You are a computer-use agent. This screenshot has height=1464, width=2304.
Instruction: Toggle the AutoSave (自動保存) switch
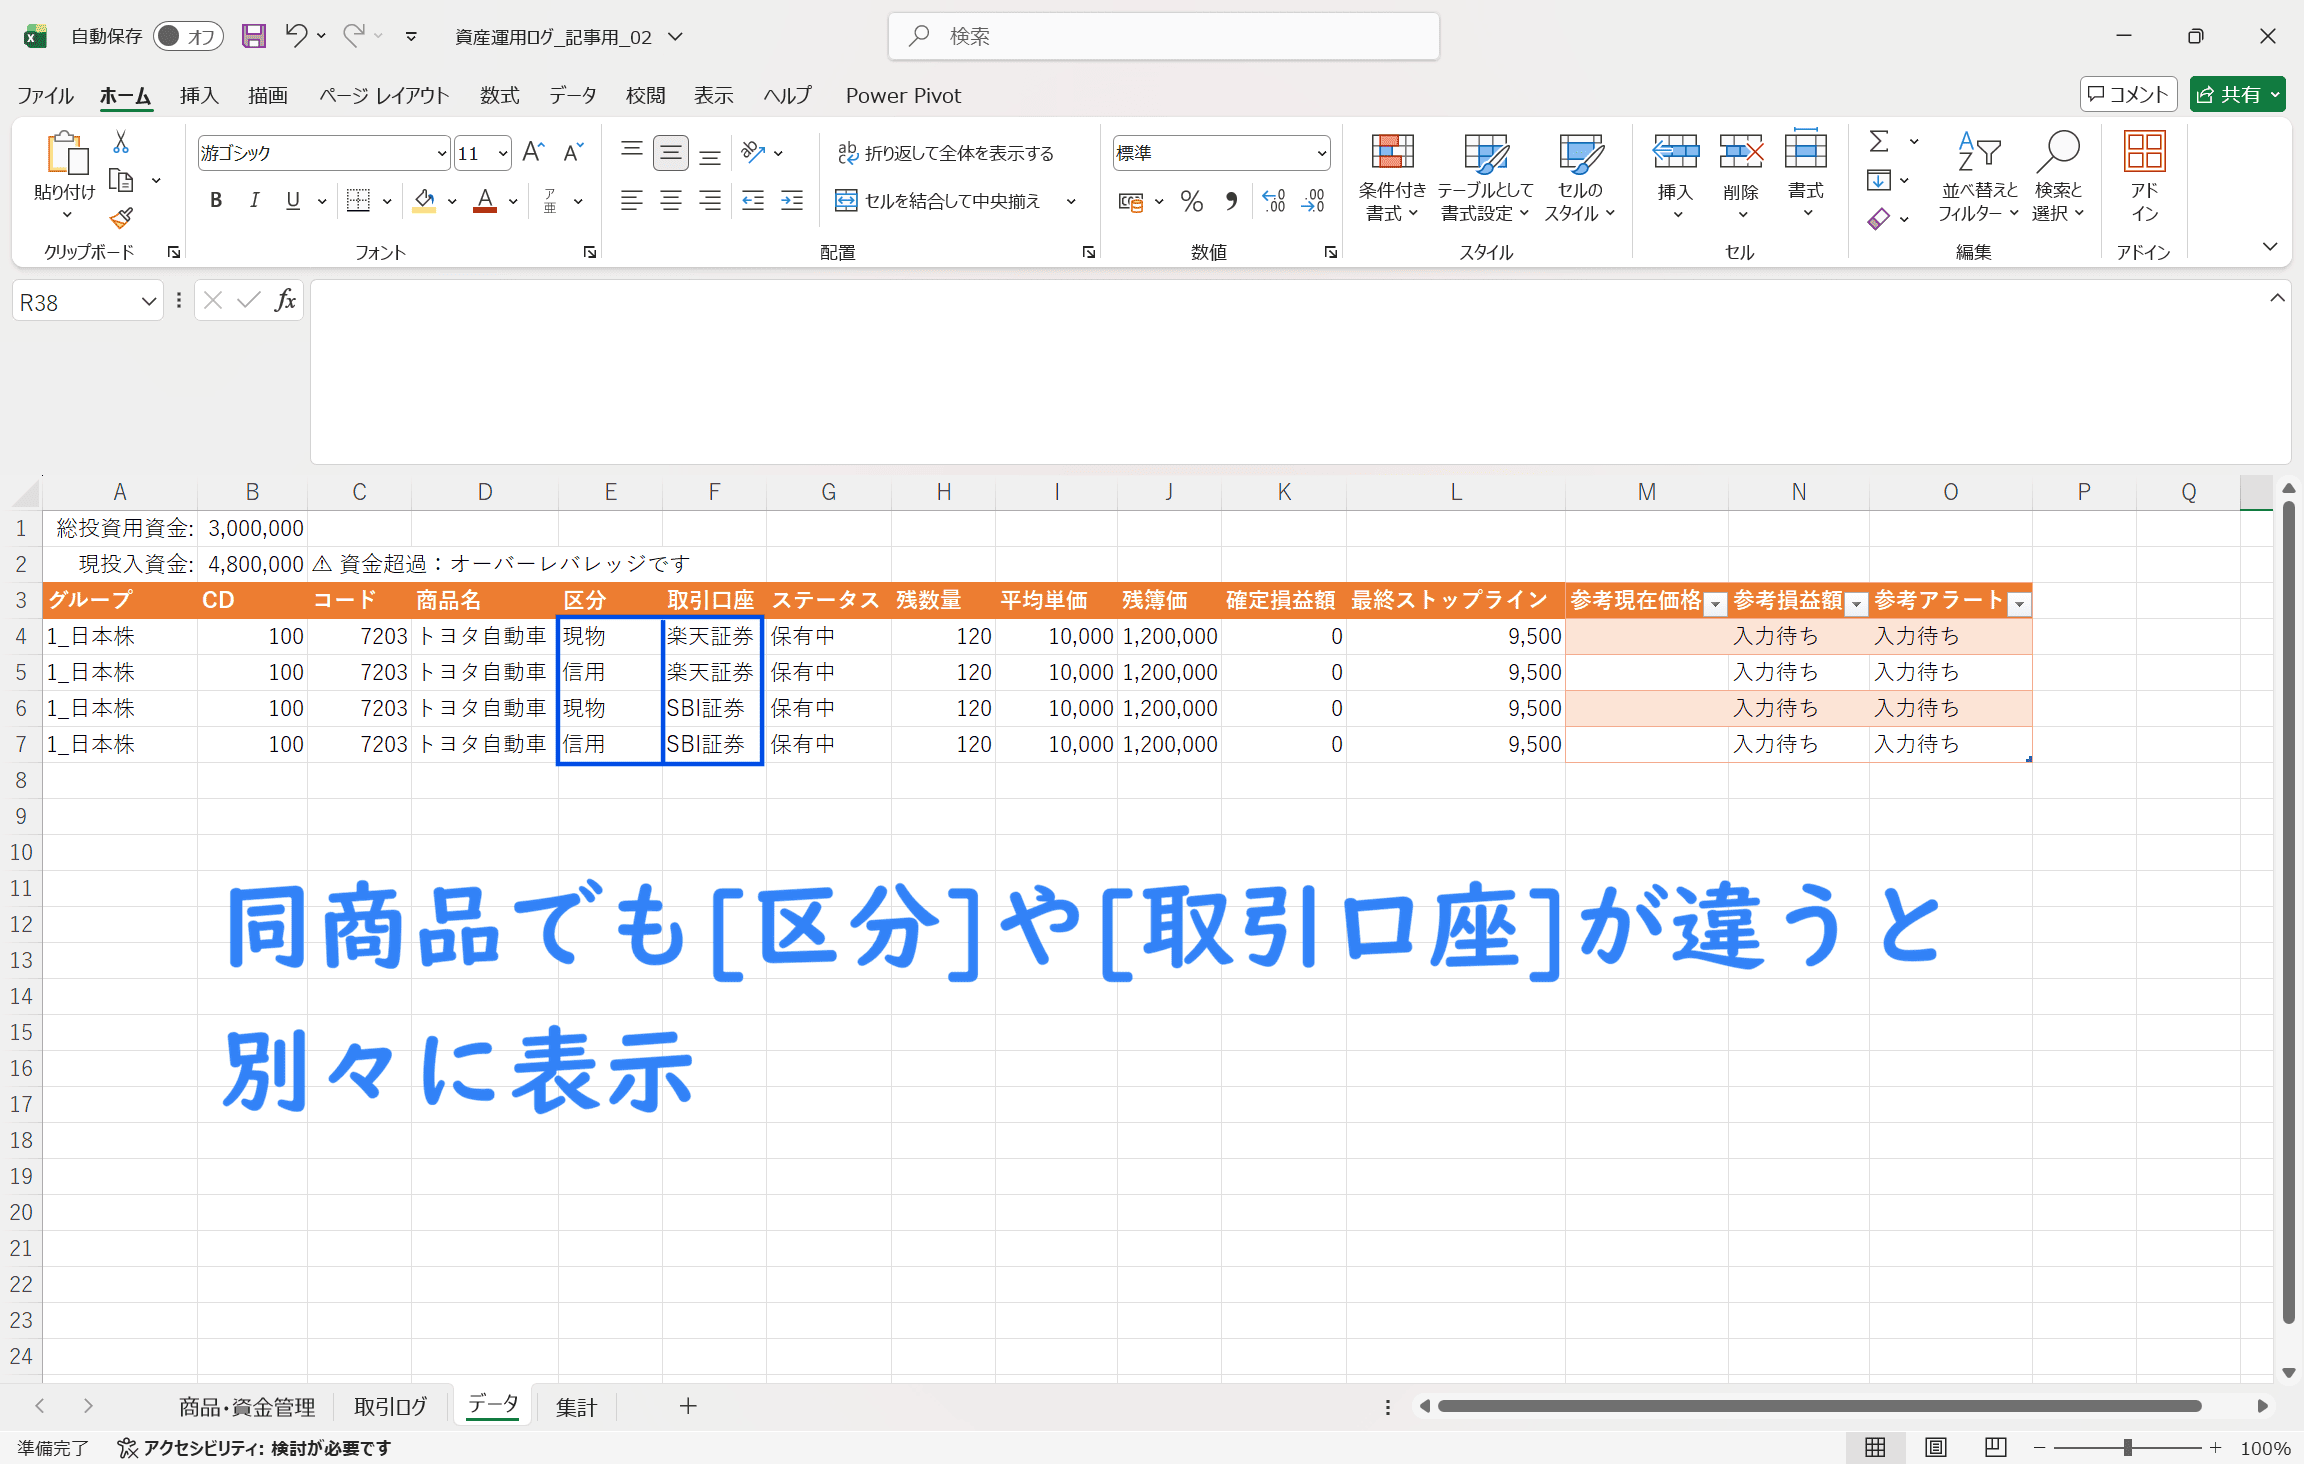tap(187, 37)
